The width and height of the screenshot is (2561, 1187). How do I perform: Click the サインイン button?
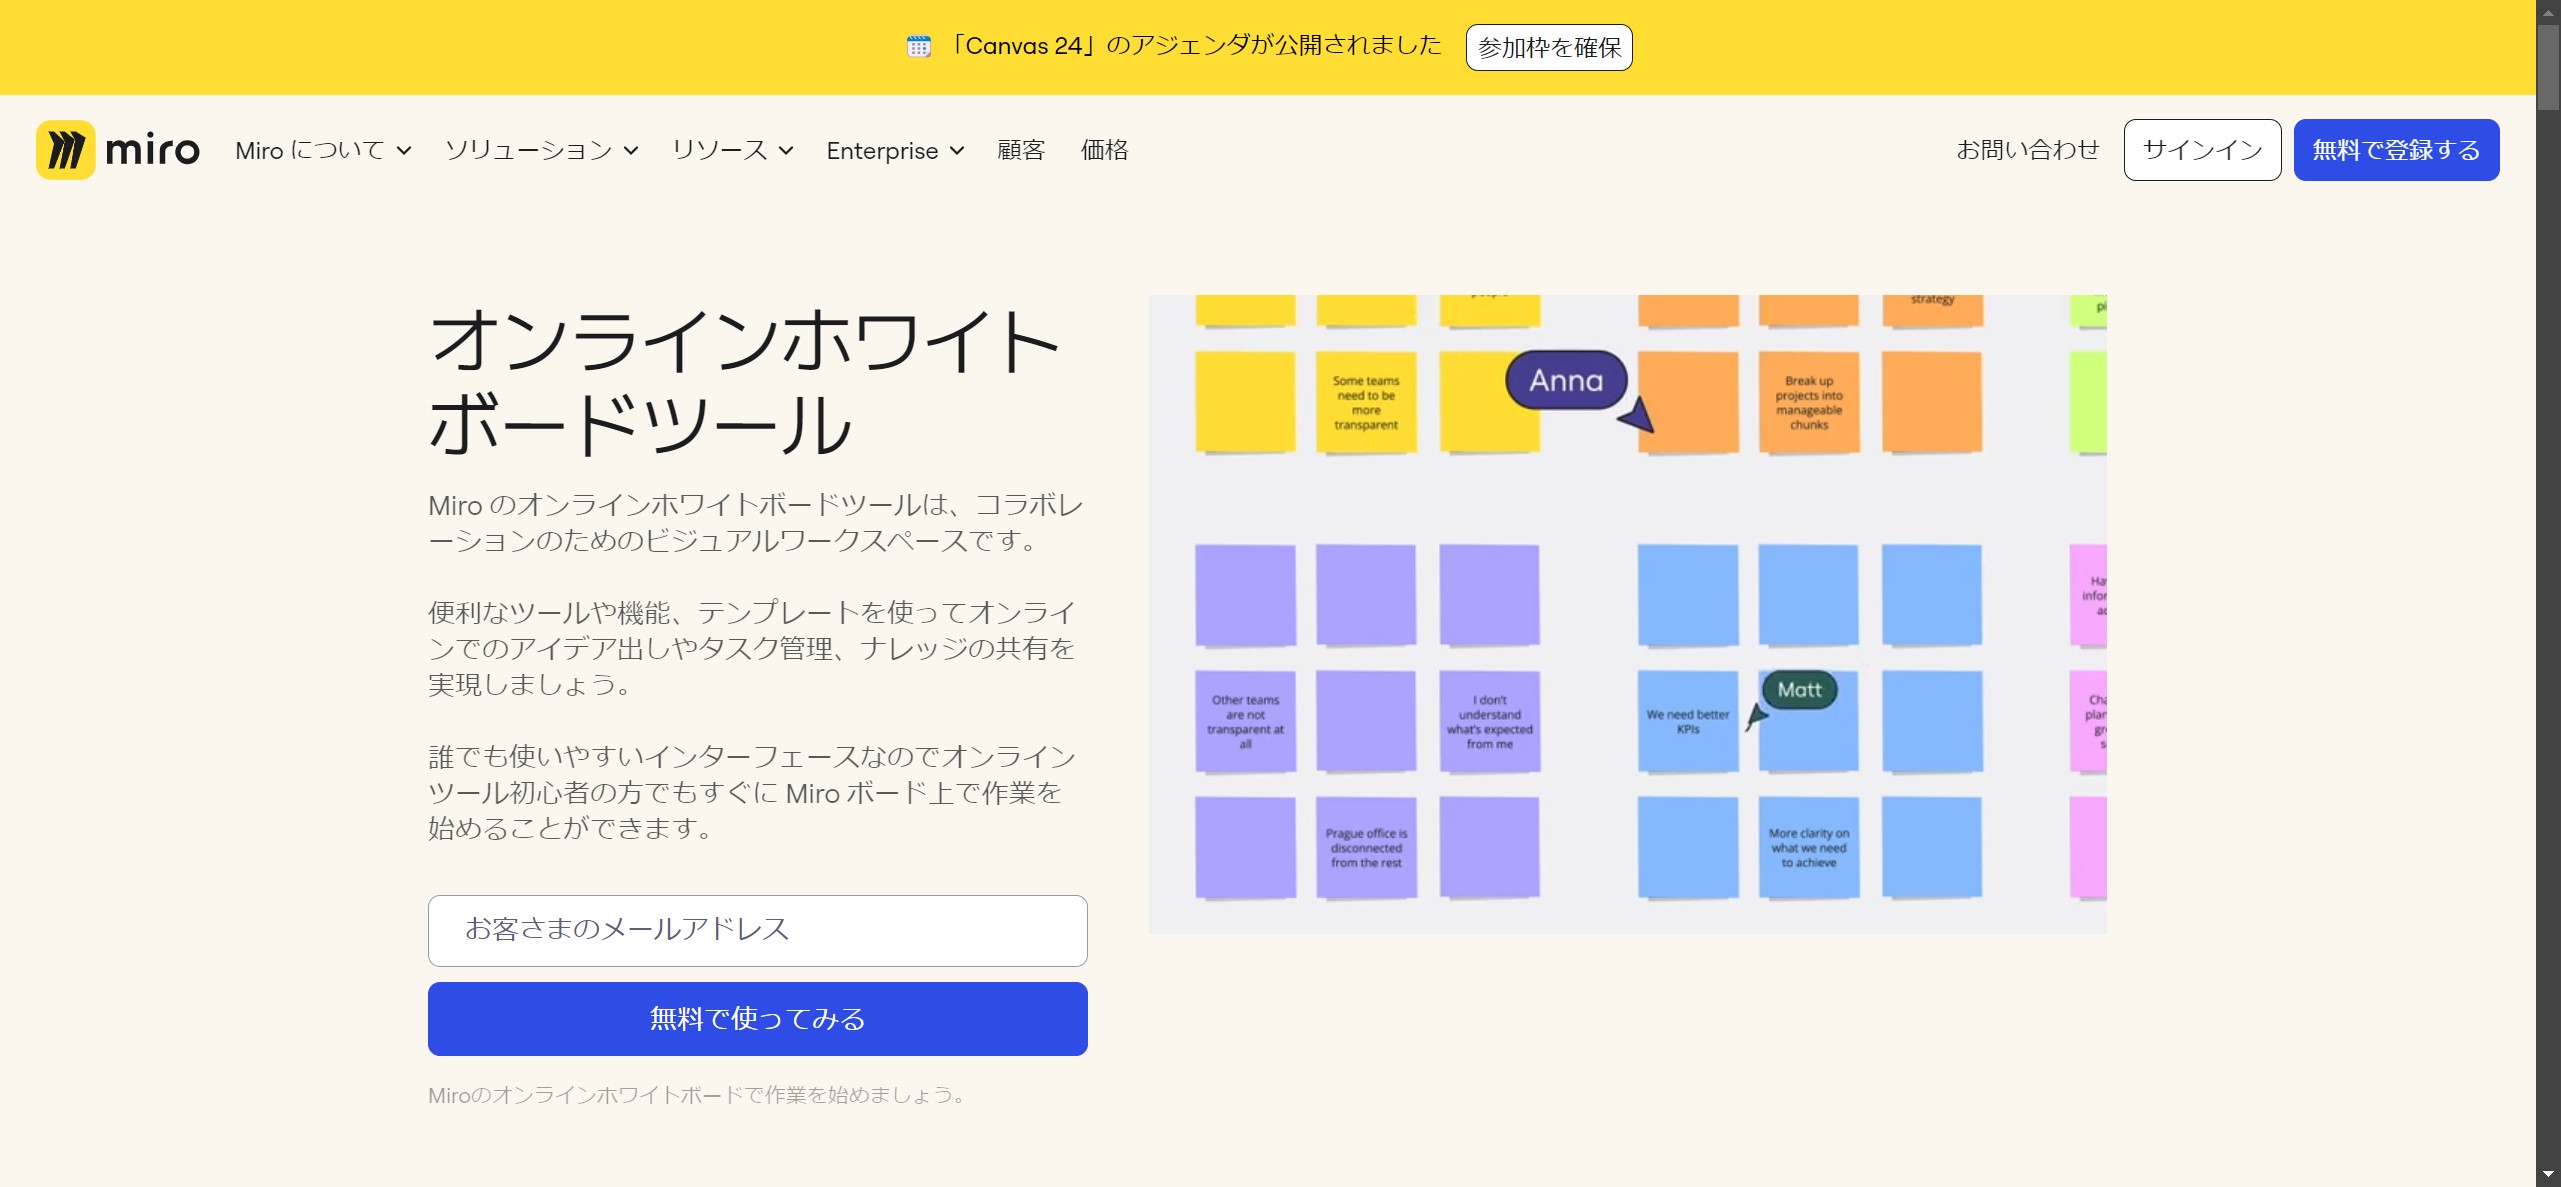(2202, 150)
